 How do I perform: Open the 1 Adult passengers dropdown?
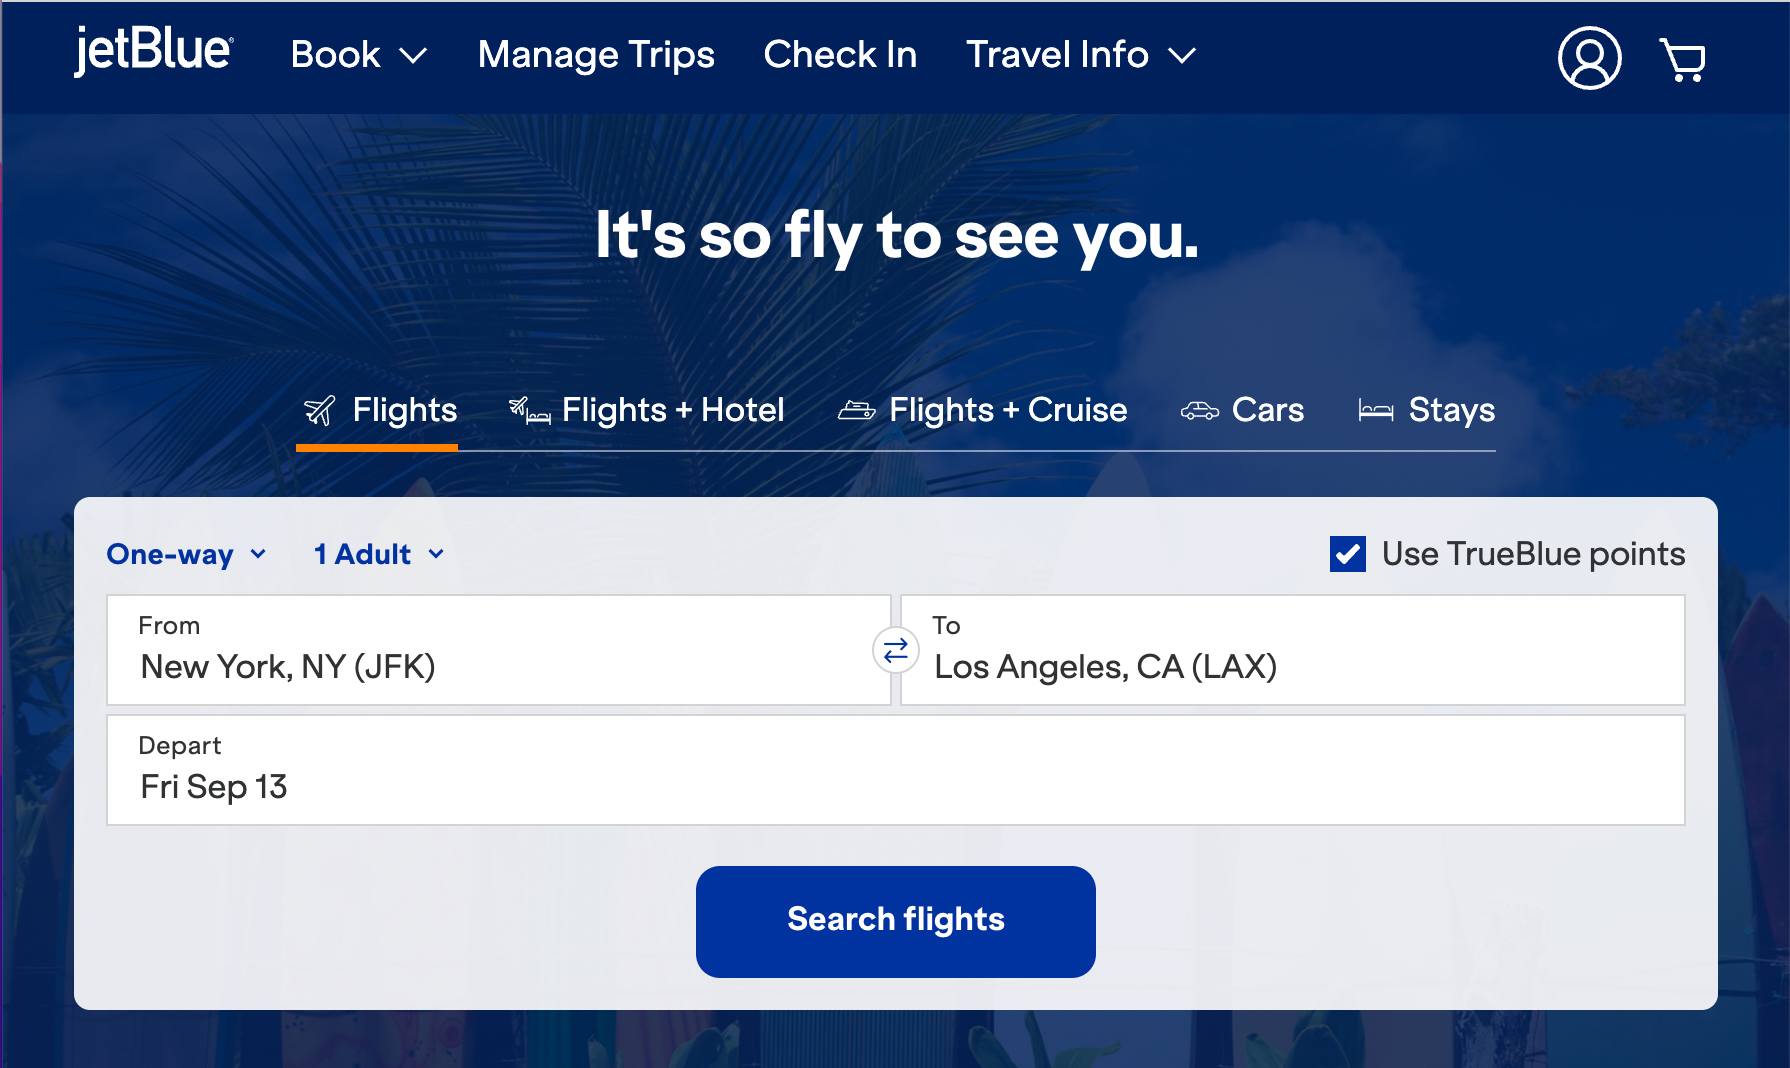click(379, 554)
